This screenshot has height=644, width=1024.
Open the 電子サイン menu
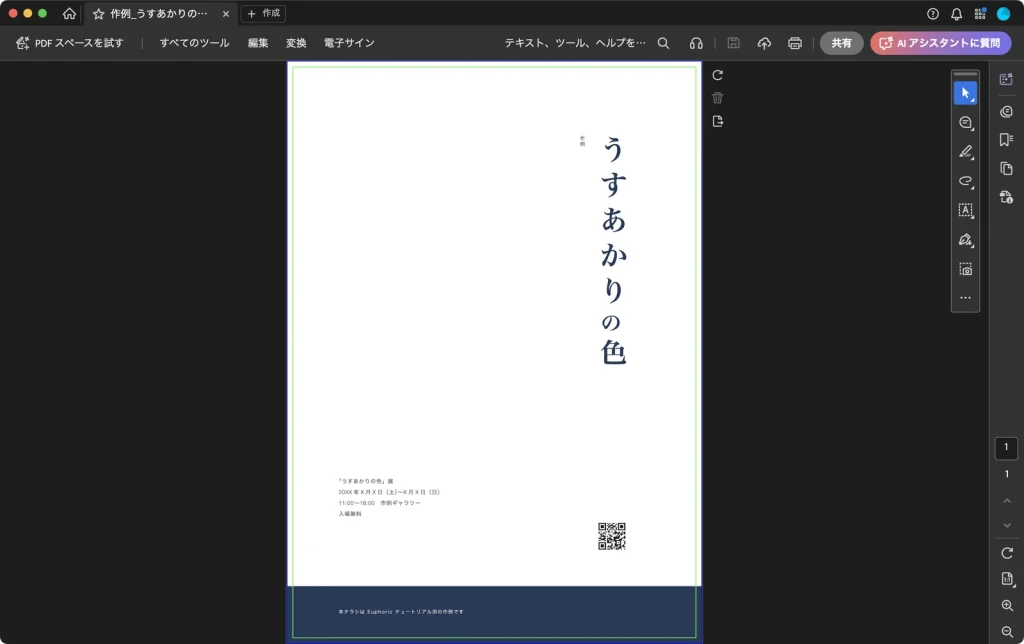(349, 43)
